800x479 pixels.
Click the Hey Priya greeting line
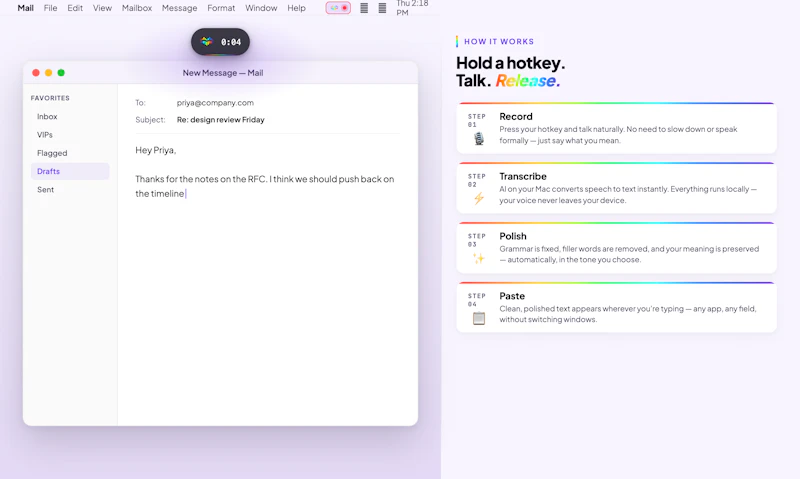click(x=156, y=150)
